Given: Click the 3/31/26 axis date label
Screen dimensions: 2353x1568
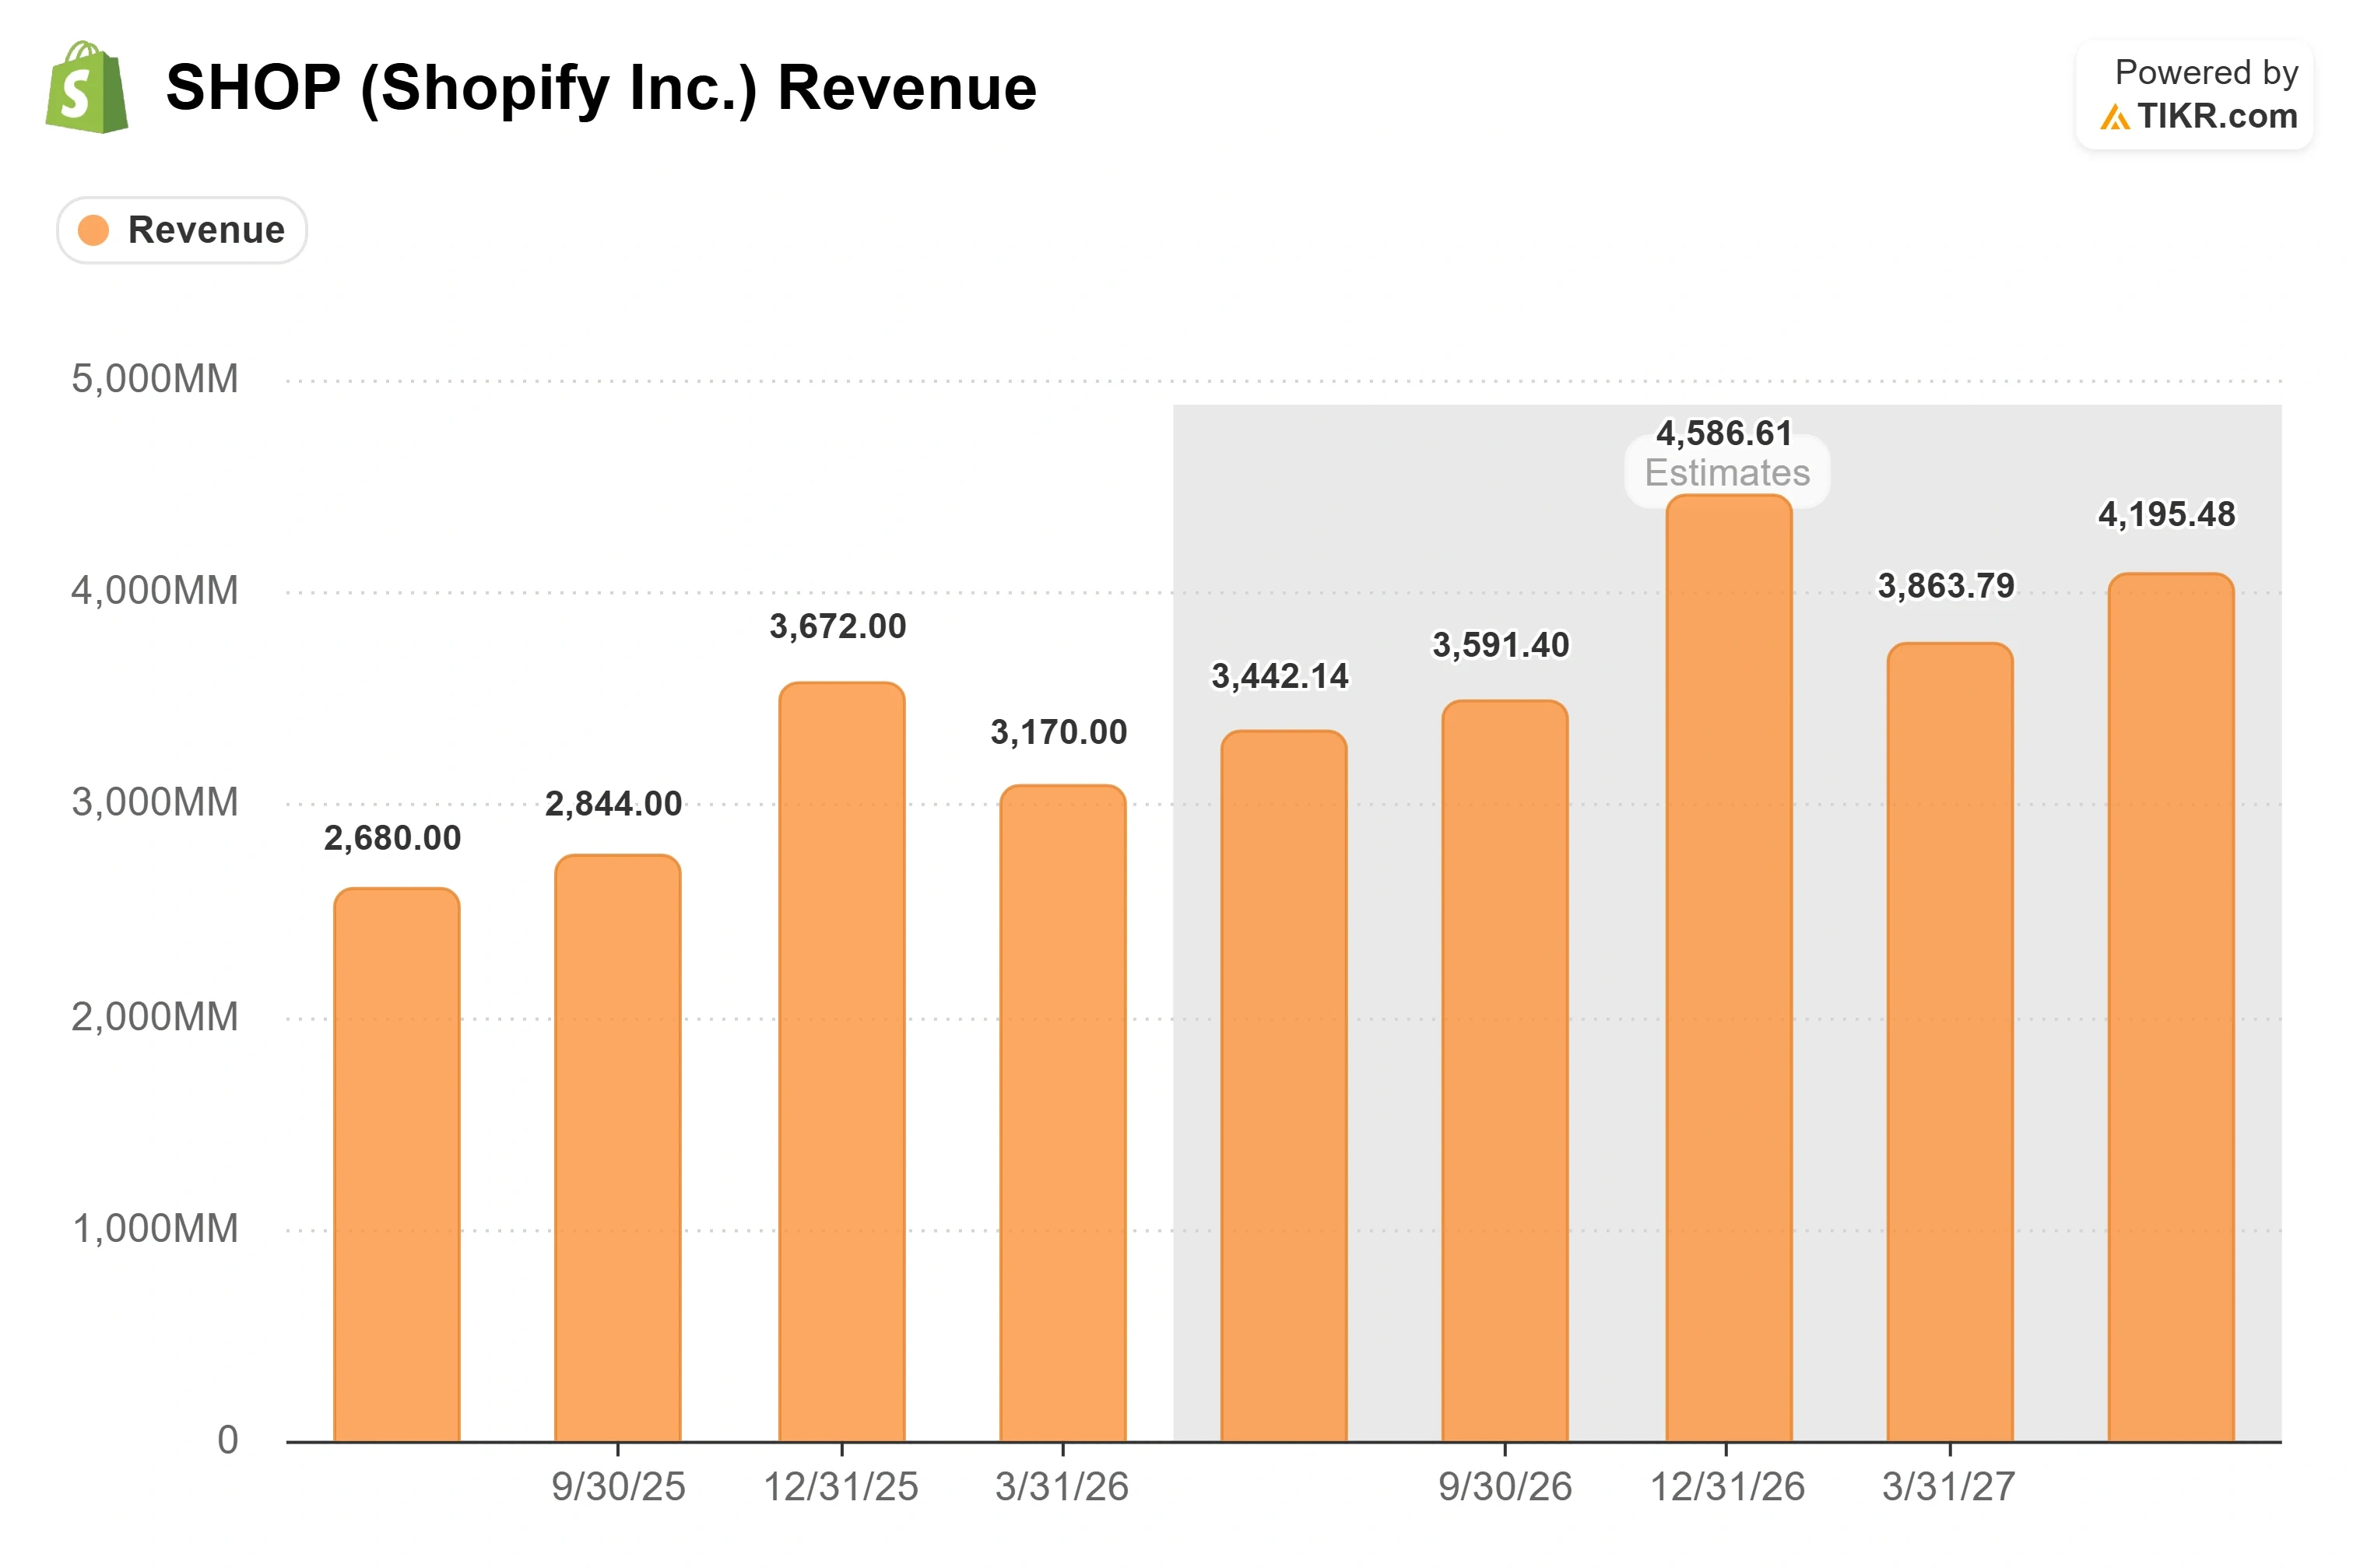Looking at the screenshot, I should pos(1062,1487).
